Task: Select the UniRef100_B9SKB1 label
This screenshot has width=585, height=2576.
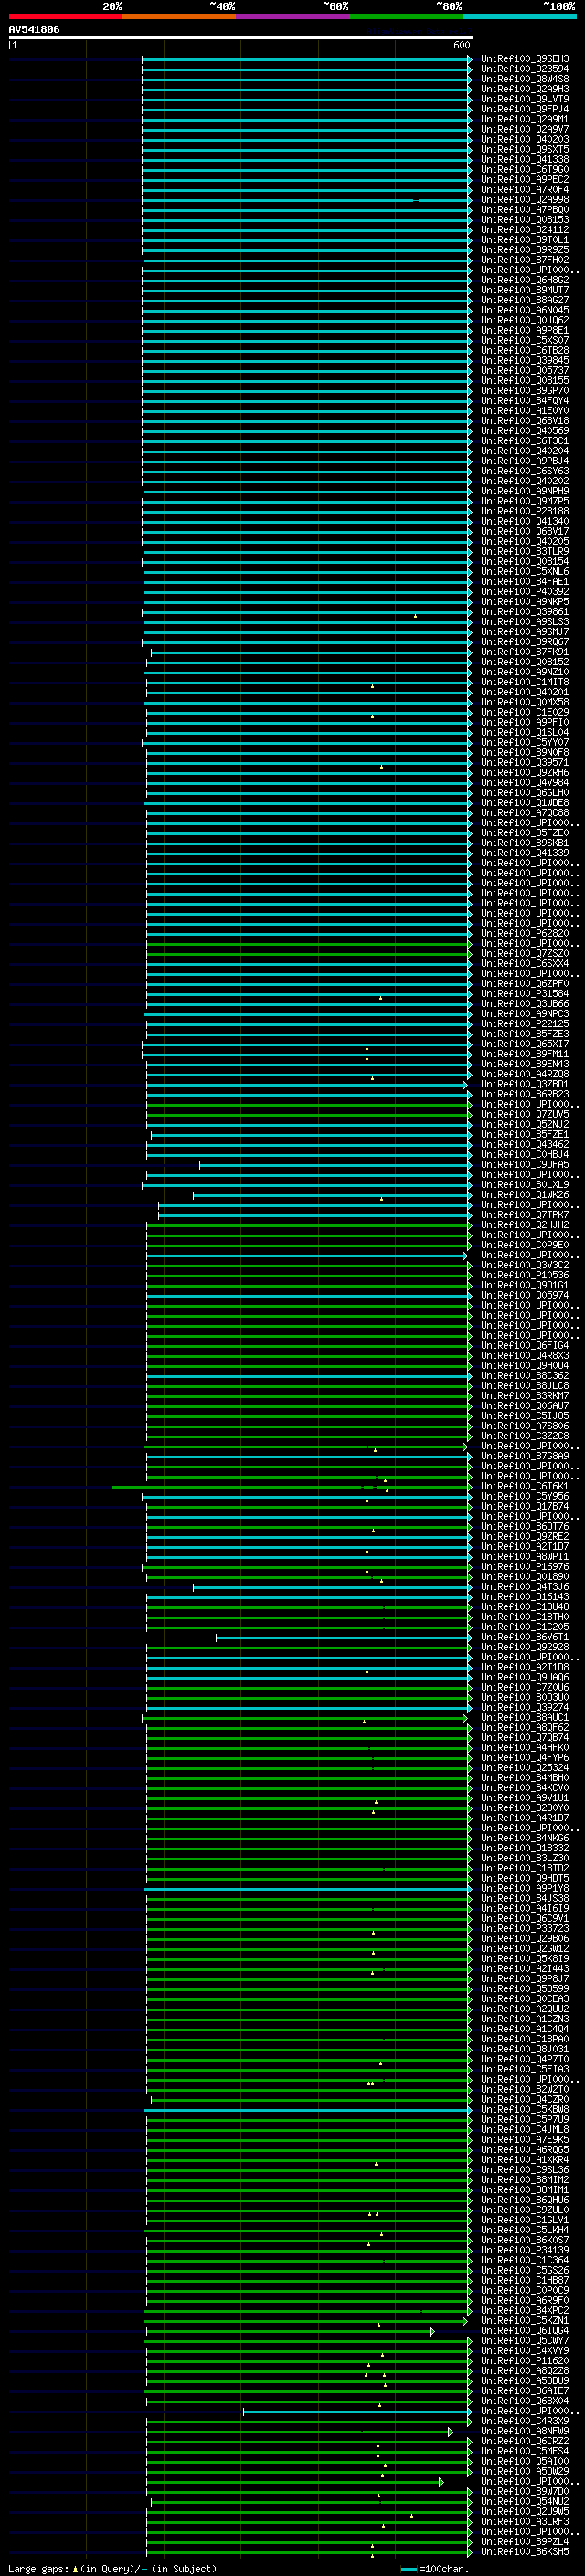Action: pos(524,843)
